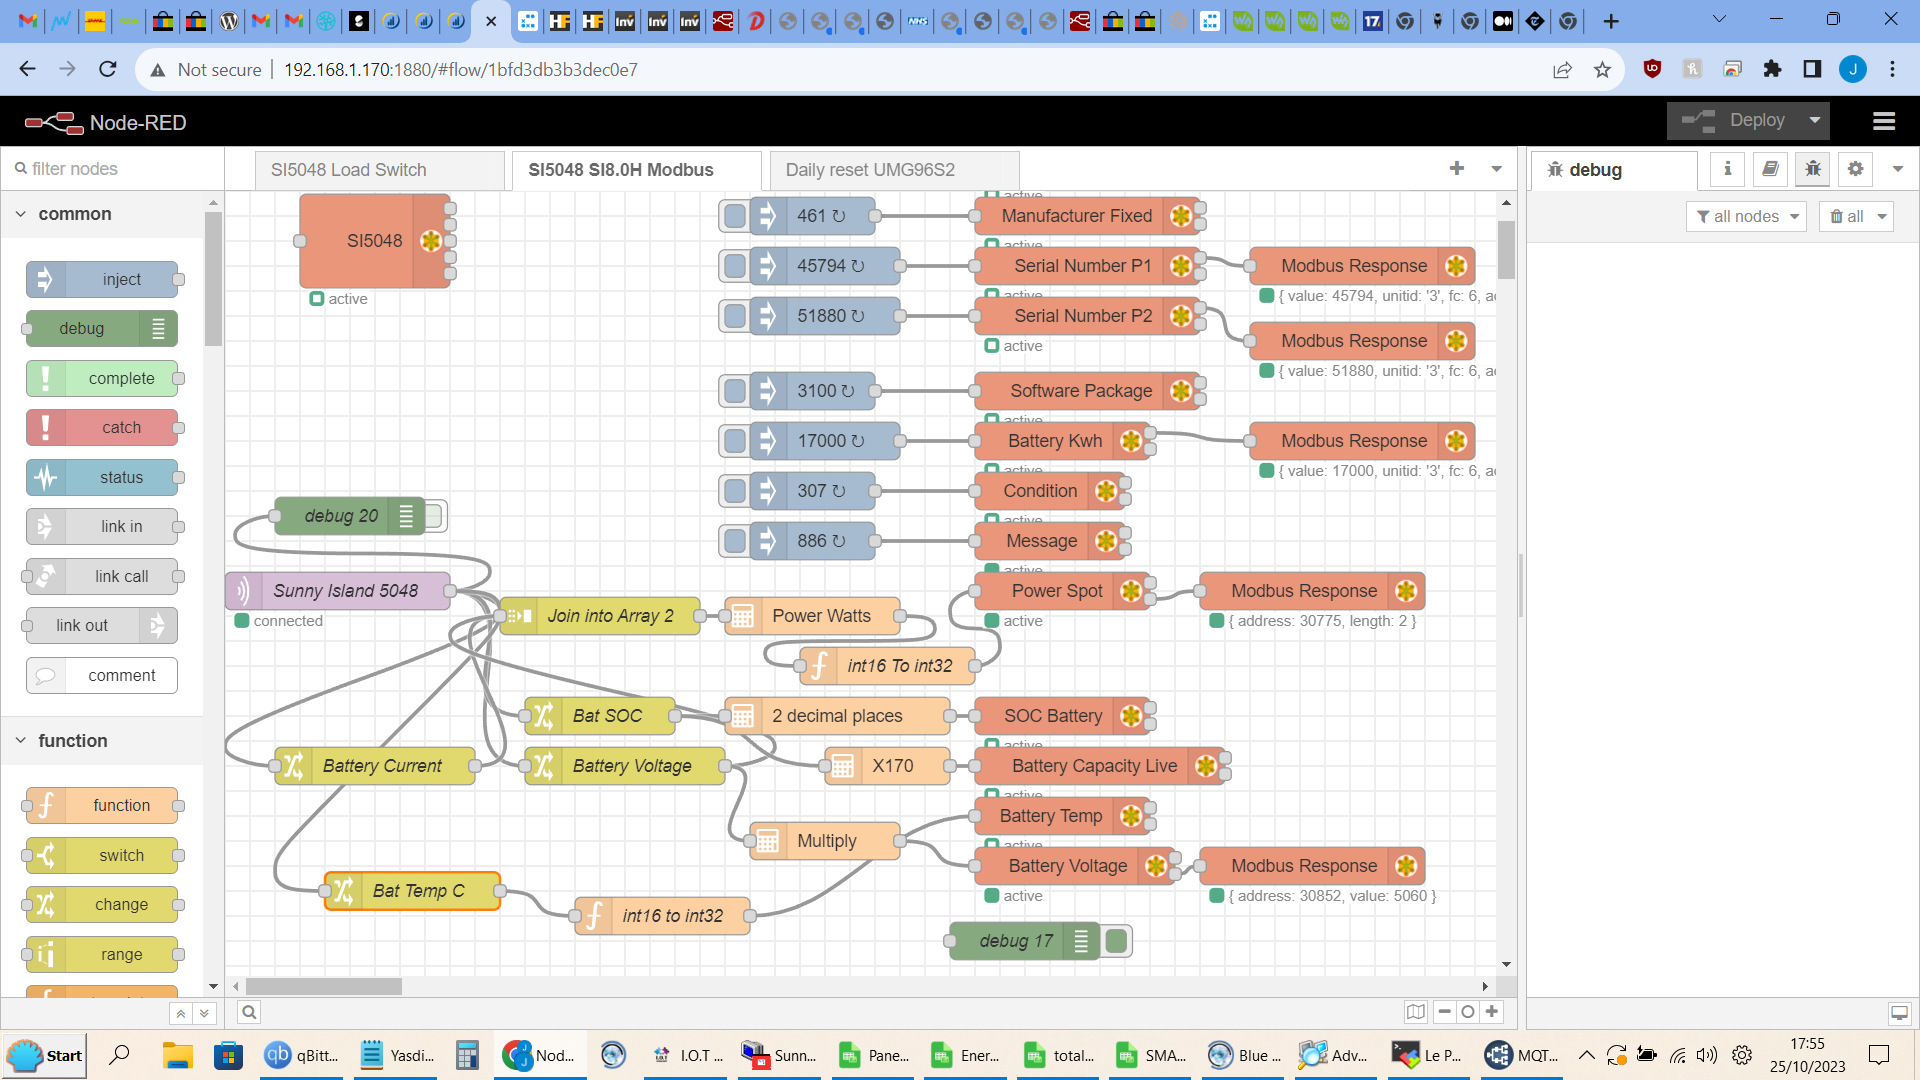Expand all palette categories down arrows
Viewport: 1920px width, 1080px height.
point(204,1013)
